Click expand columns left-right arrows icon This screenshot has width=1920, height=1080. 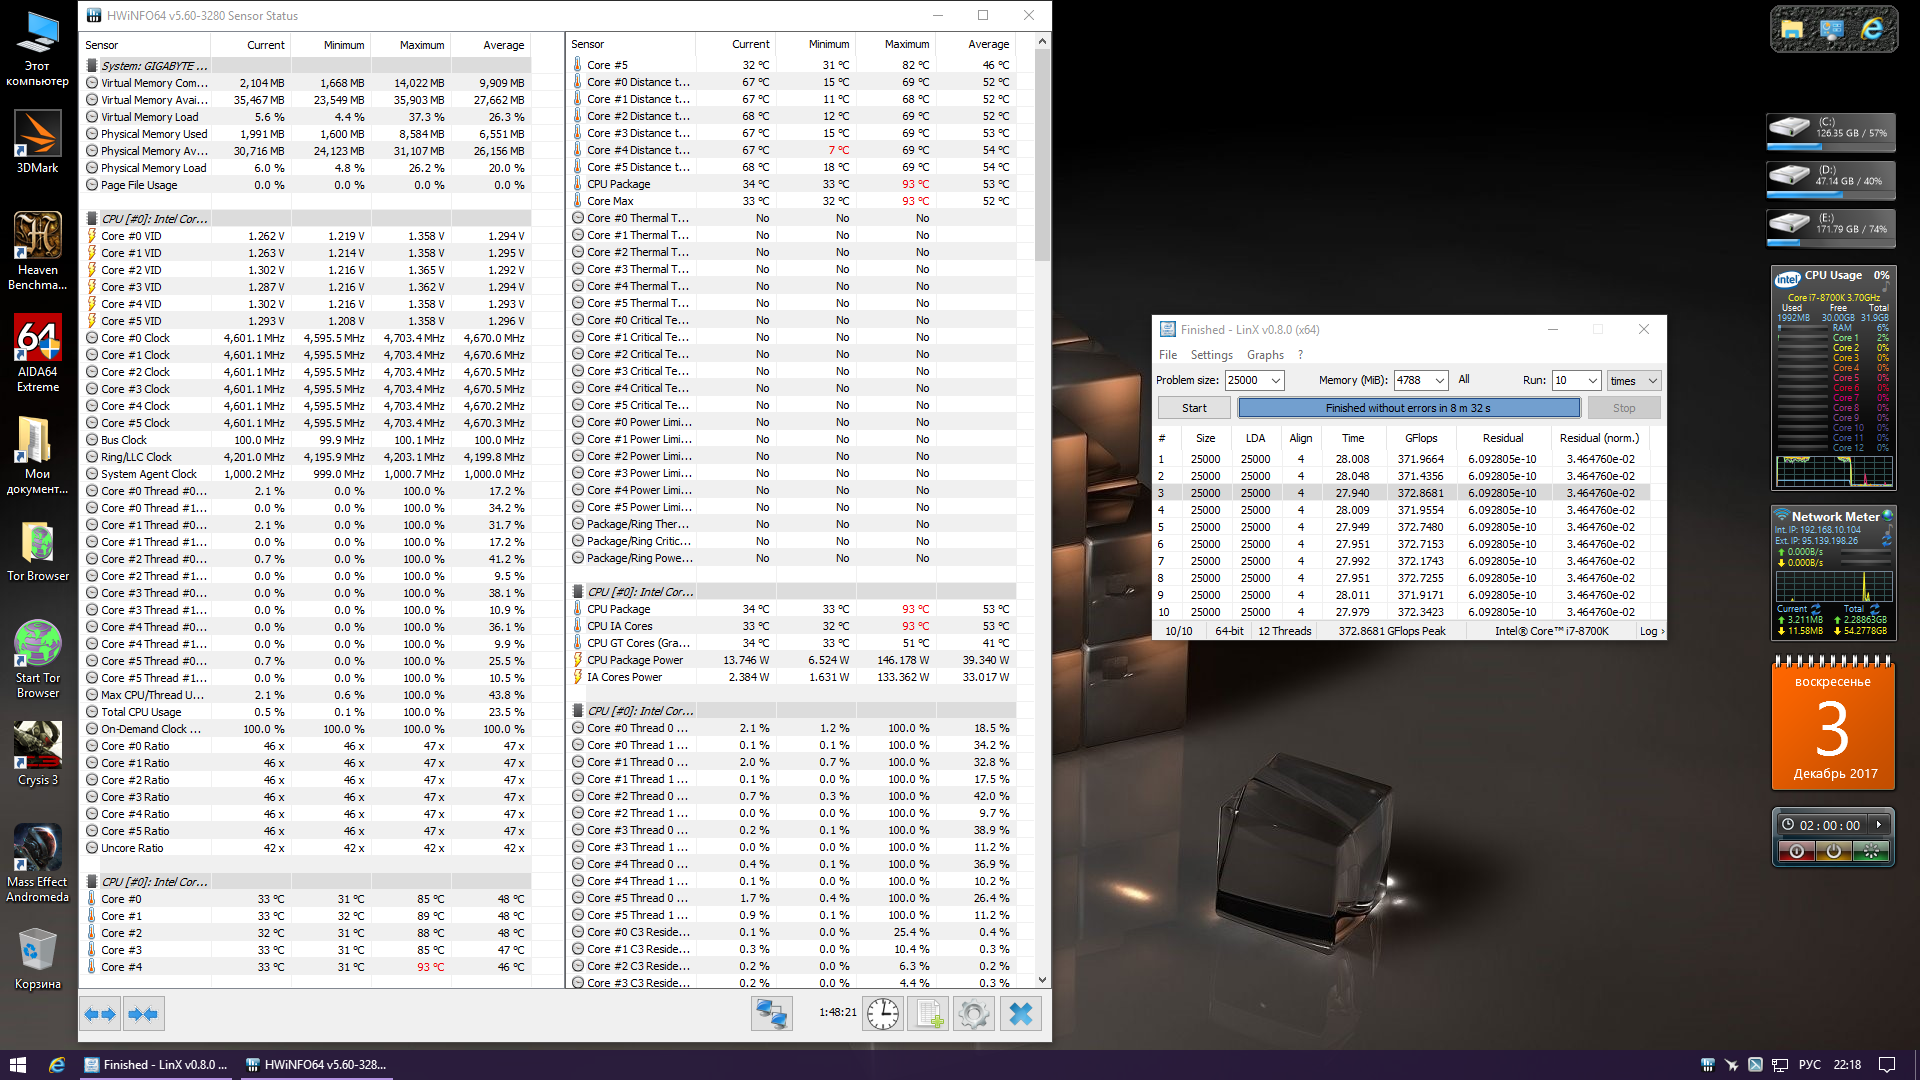[101, 1014]
